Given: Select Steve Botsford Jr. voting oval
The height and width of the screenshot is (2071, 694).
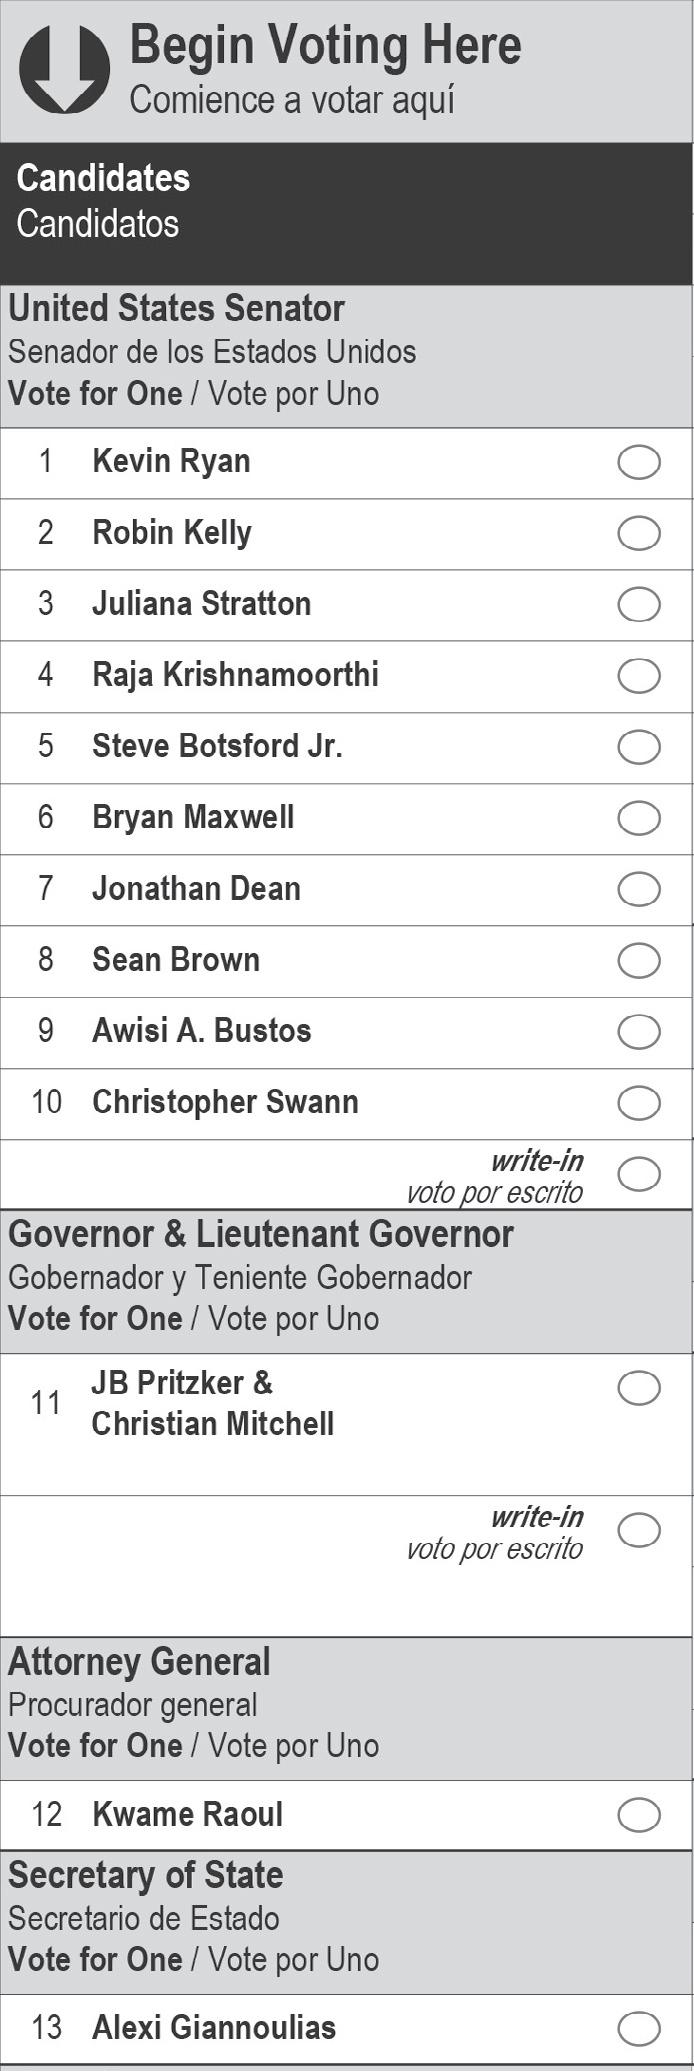Looking at the screenshot, I should [638, 747].
